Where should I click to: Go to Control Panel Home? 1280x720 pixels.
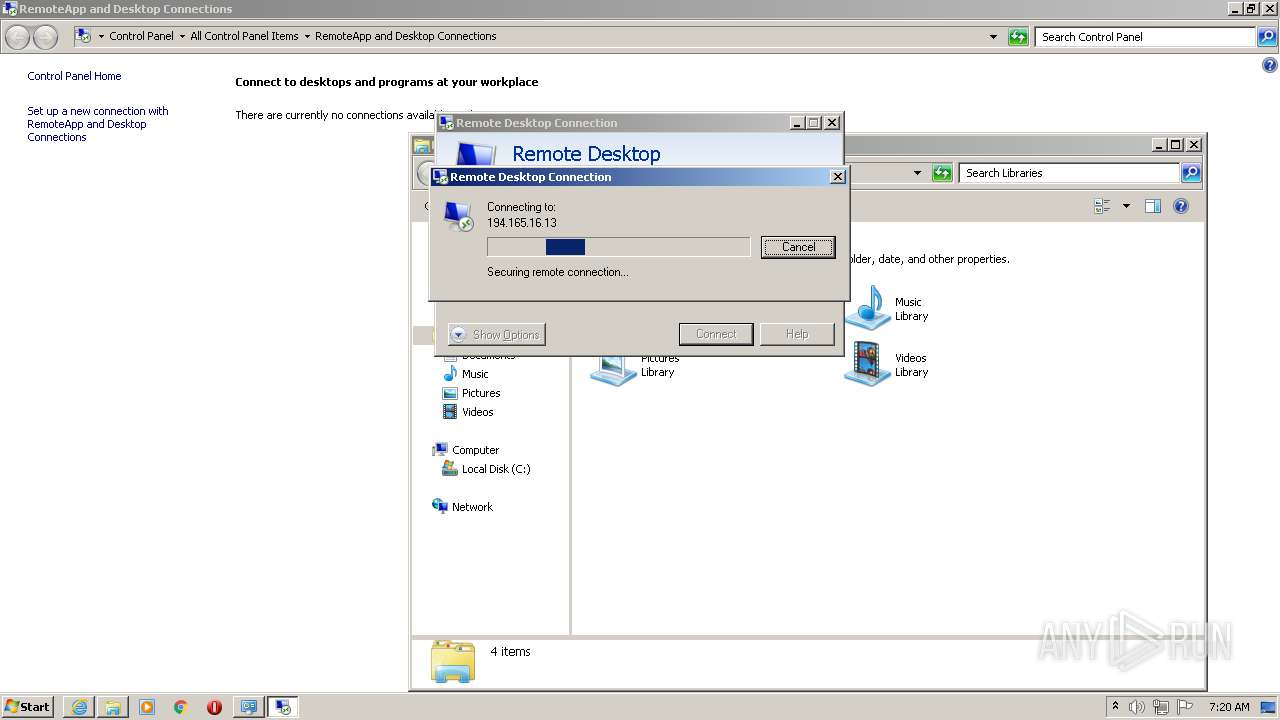coord(74,76)
